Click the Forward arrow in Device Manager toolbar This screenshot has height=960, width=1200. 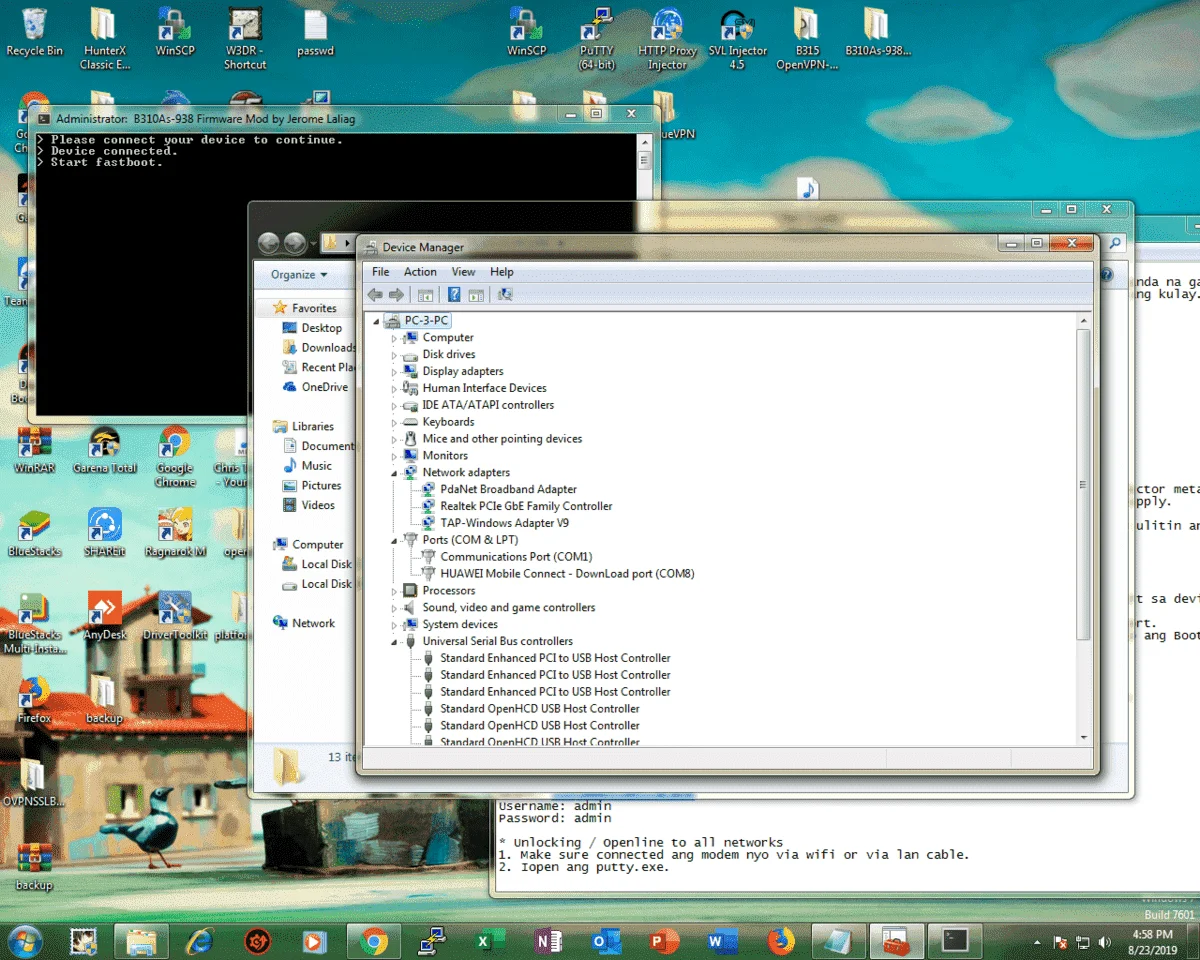tap(396, 295)
